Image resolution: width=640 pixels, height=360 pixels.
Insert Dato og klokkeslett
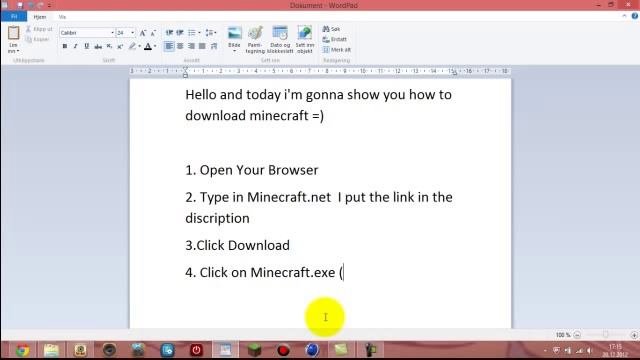pyautogui.click(x=280, y=40)
